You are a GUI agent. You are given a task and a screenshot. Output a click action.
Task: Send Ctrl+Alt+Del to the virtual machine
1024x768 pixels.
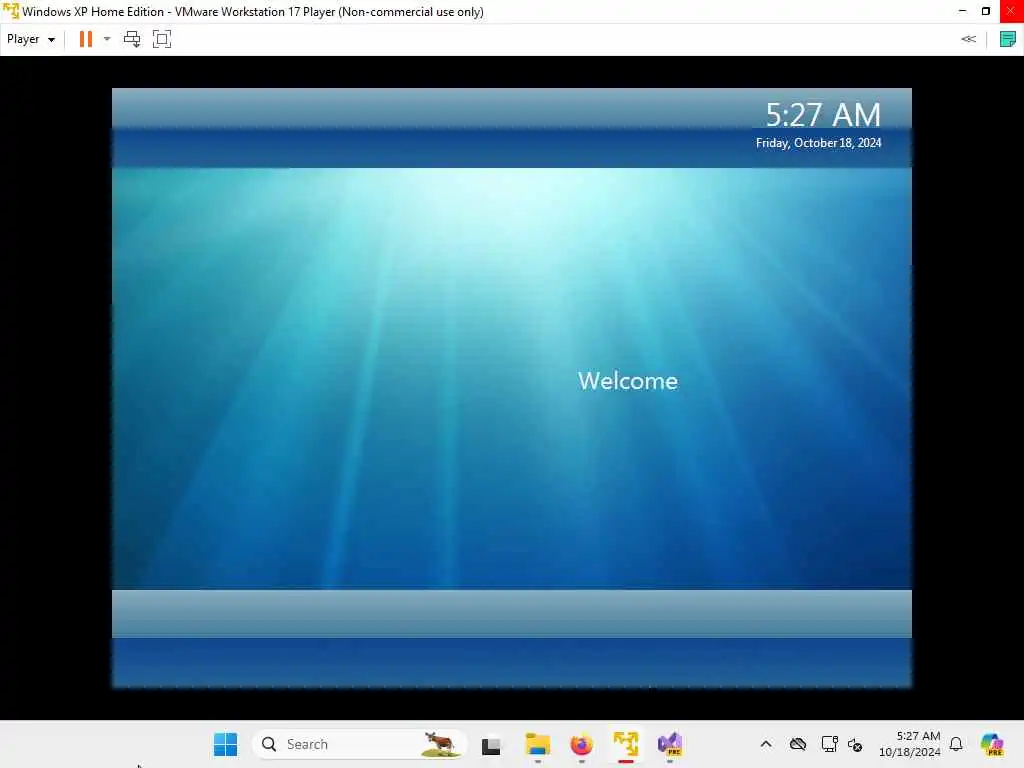[x=132, y=39]
